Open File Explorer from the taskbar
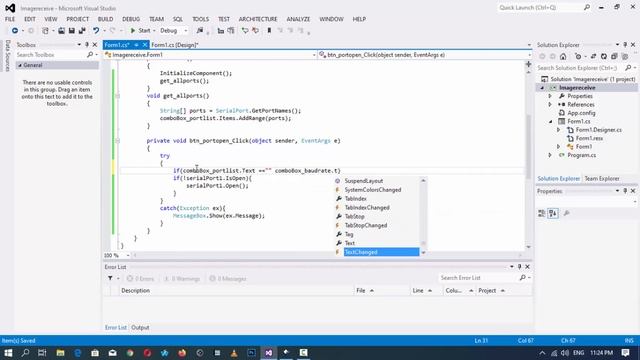640x360 pixels. [60, 353]
